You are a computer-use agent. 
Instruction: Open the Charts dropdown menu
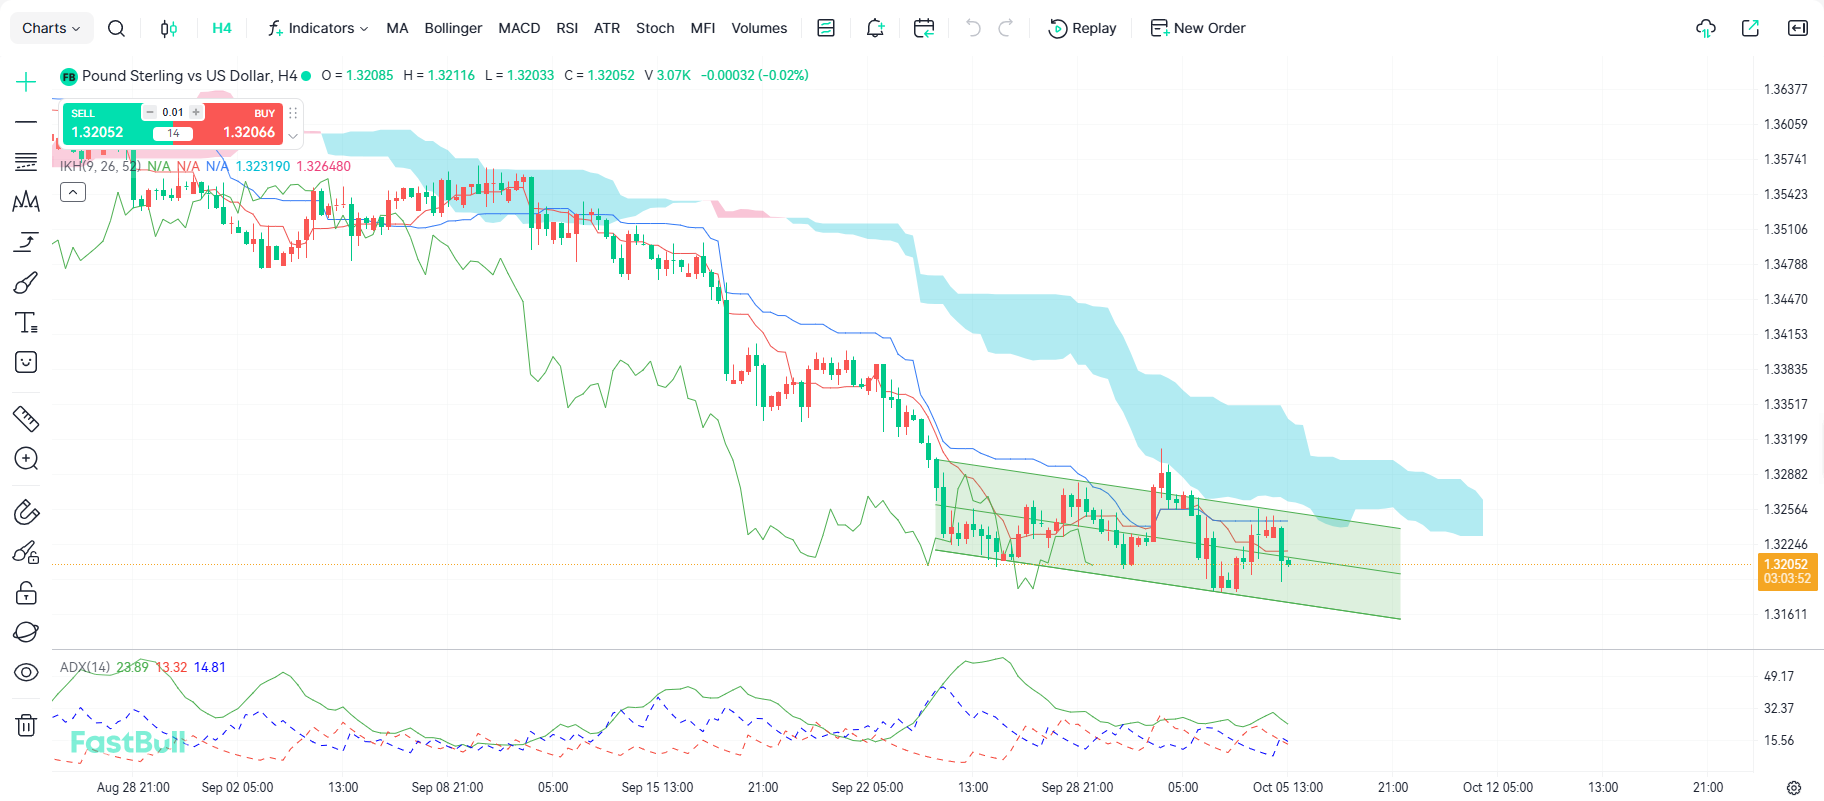[x=51, y=28]
